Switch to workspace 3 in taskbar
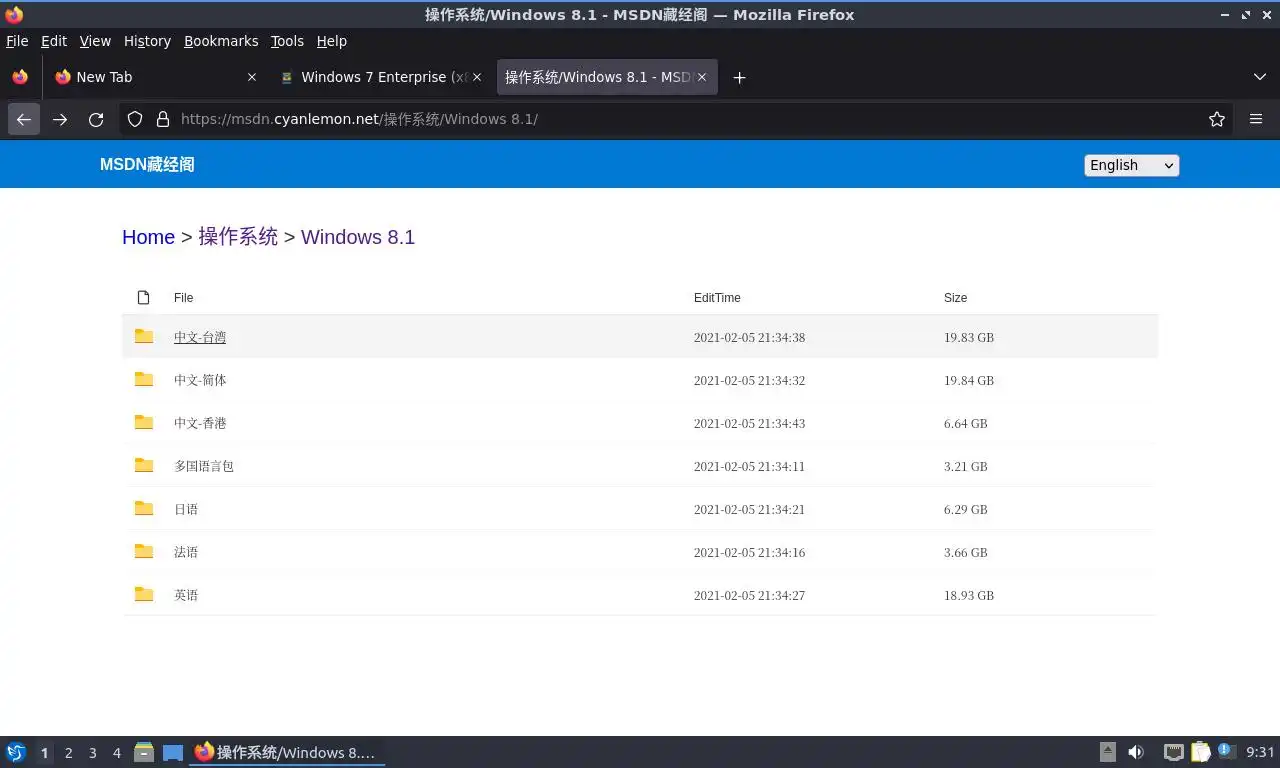Viewport: 1280px width, 768px height. [93, 753]
